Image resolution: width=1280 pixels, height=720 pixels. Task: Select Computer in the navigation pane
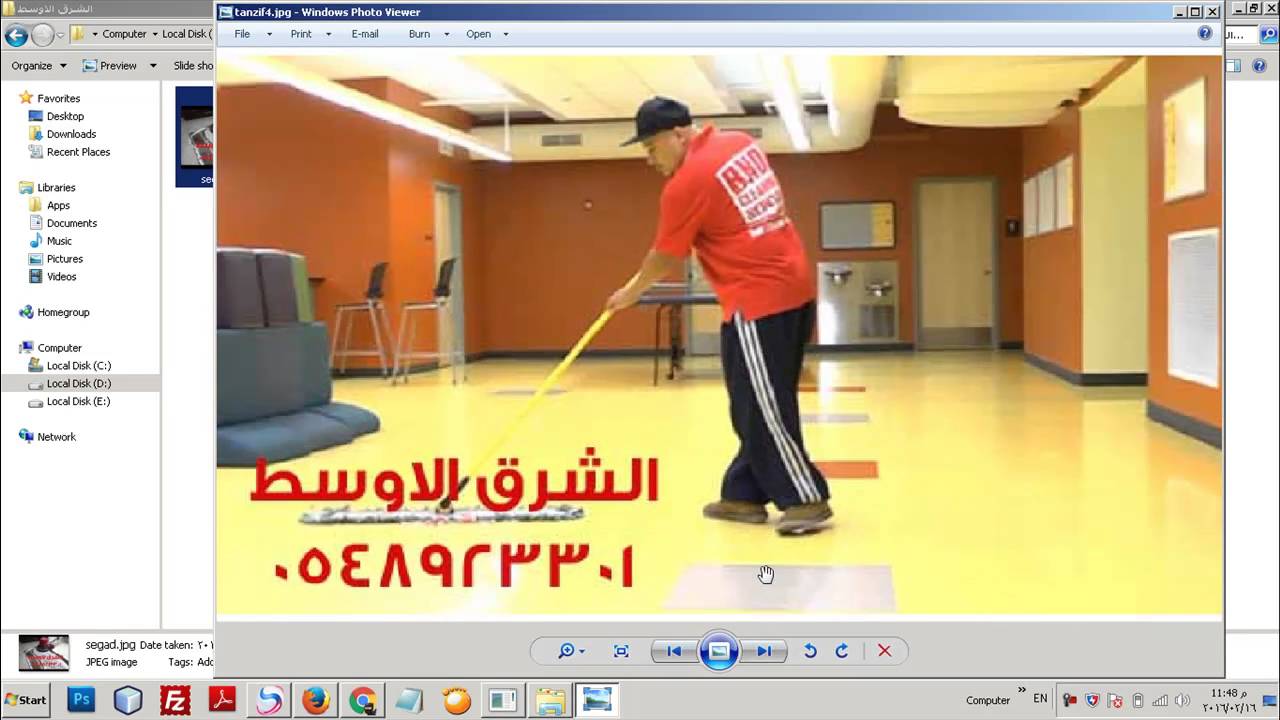[59, 348]
